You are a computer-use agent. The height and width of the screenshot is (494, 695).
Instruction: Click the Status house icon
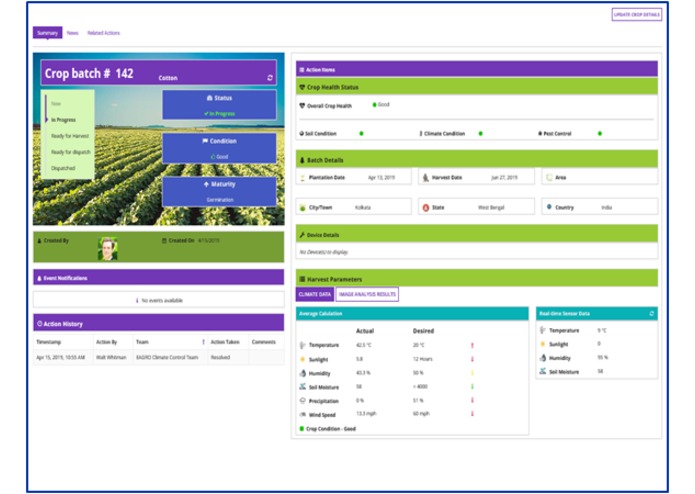210,98
